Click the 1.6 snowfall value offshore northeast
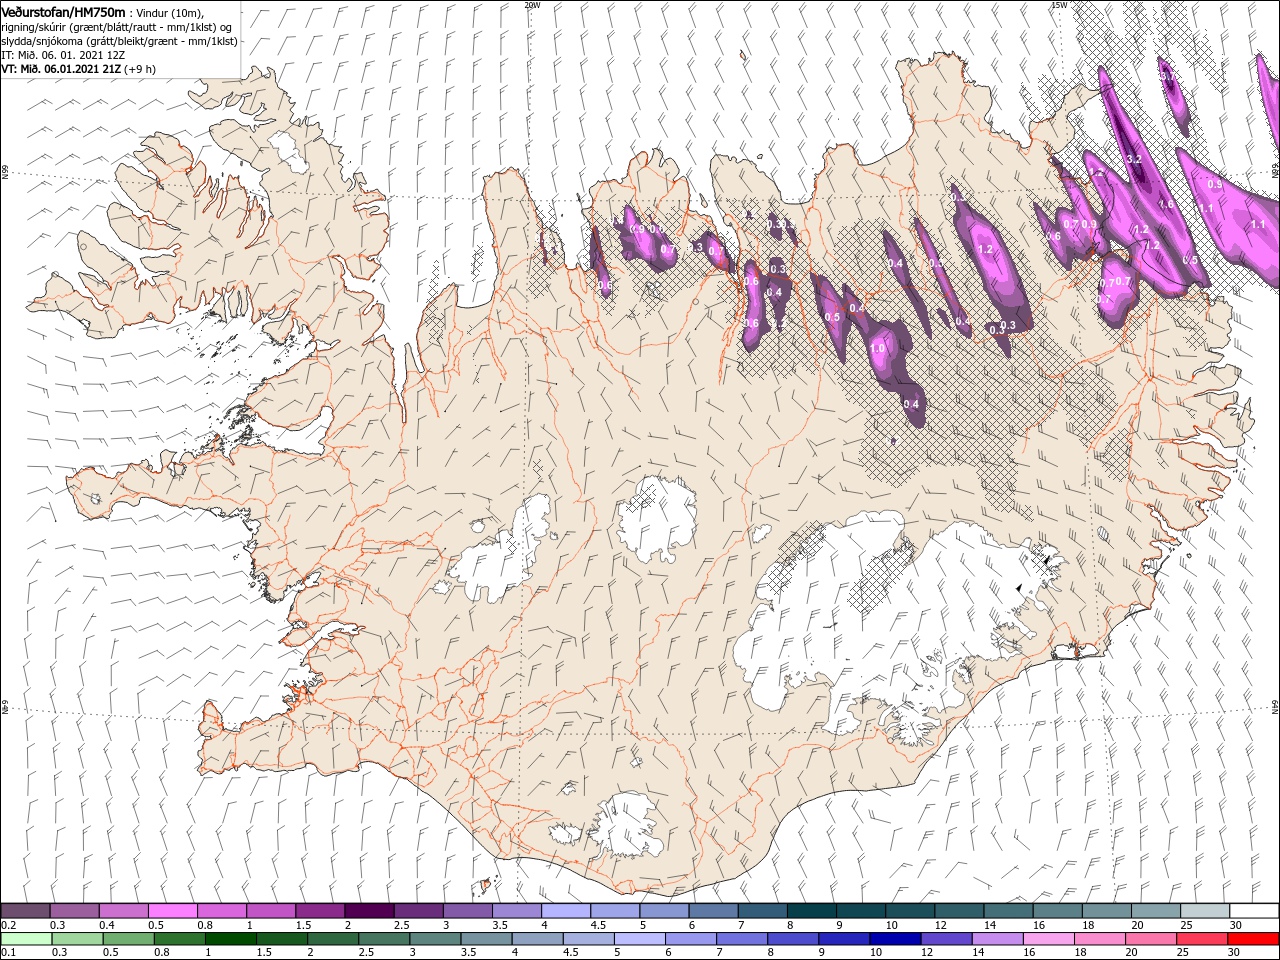1280x960 pixels. pyautogui.click(x=1165, y=204)
